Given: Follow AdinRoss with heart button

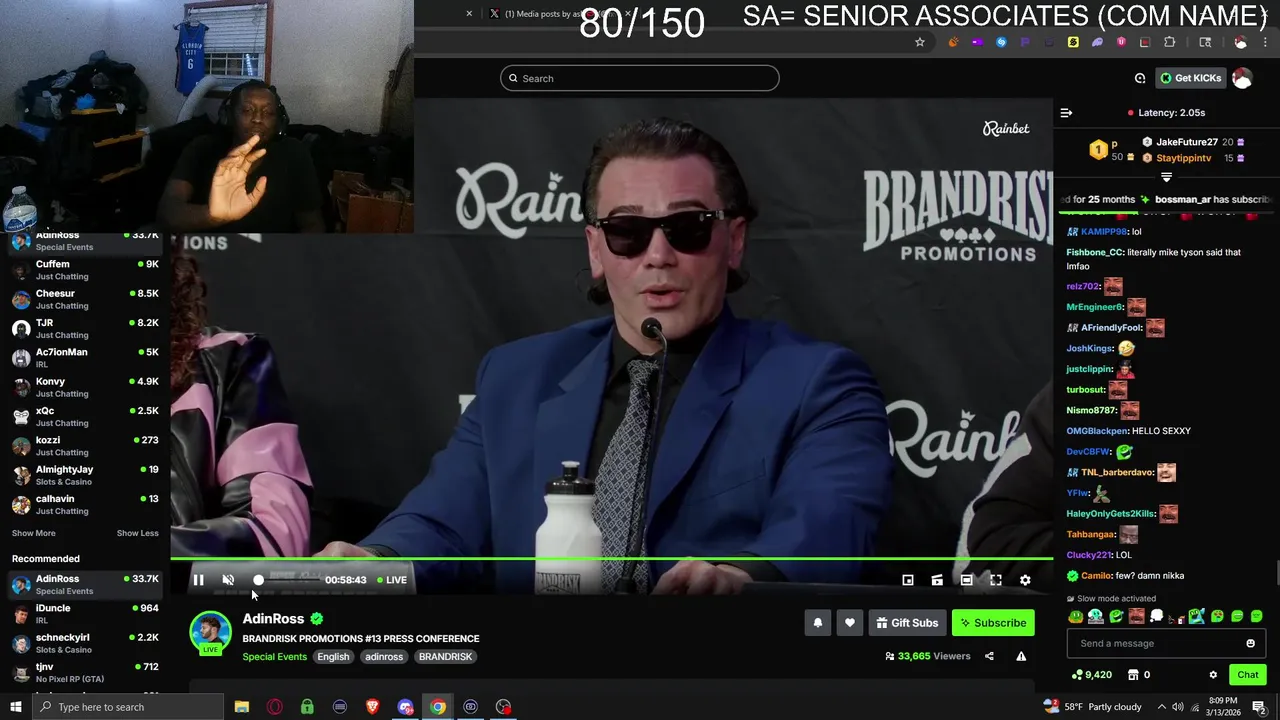Looking at the screenshot, I should (850, 623).
